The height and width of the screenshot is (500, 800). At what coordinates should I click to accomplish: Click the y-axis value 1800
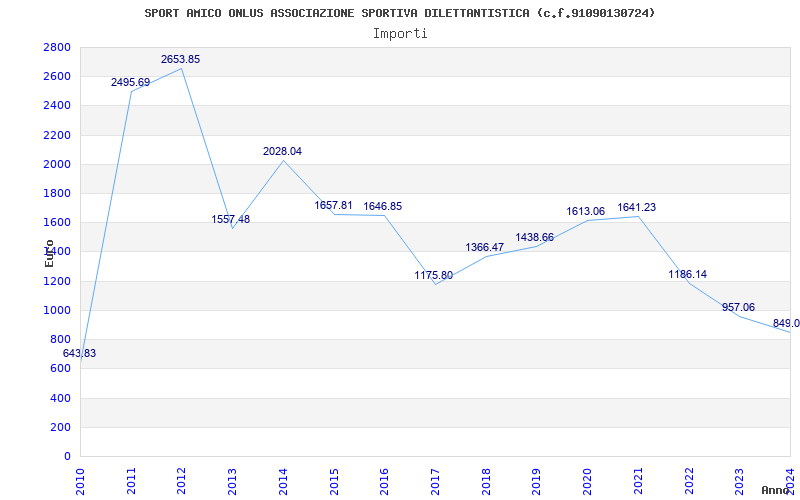click(x=57, y=193)
